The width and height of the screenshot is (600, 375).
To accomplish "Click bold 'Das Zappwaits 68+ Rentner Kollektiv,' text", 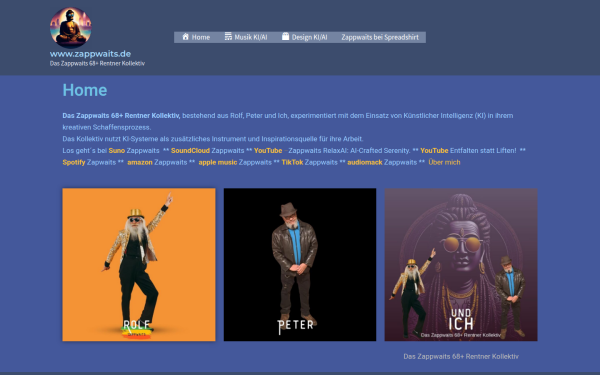I will 121,116.
